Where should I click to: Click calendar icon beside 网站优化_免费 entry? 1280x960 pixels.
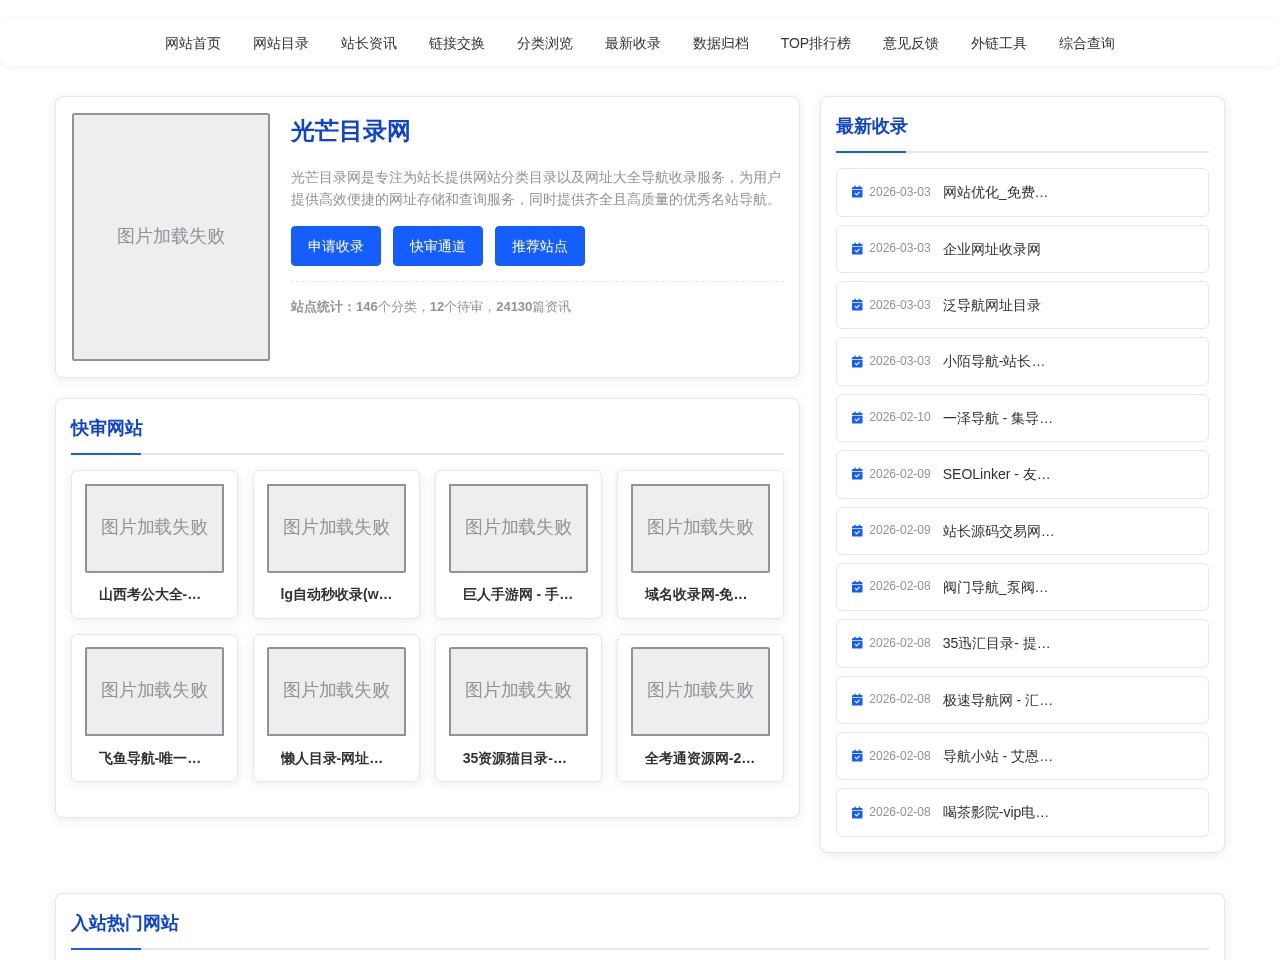tap(857, 192)
